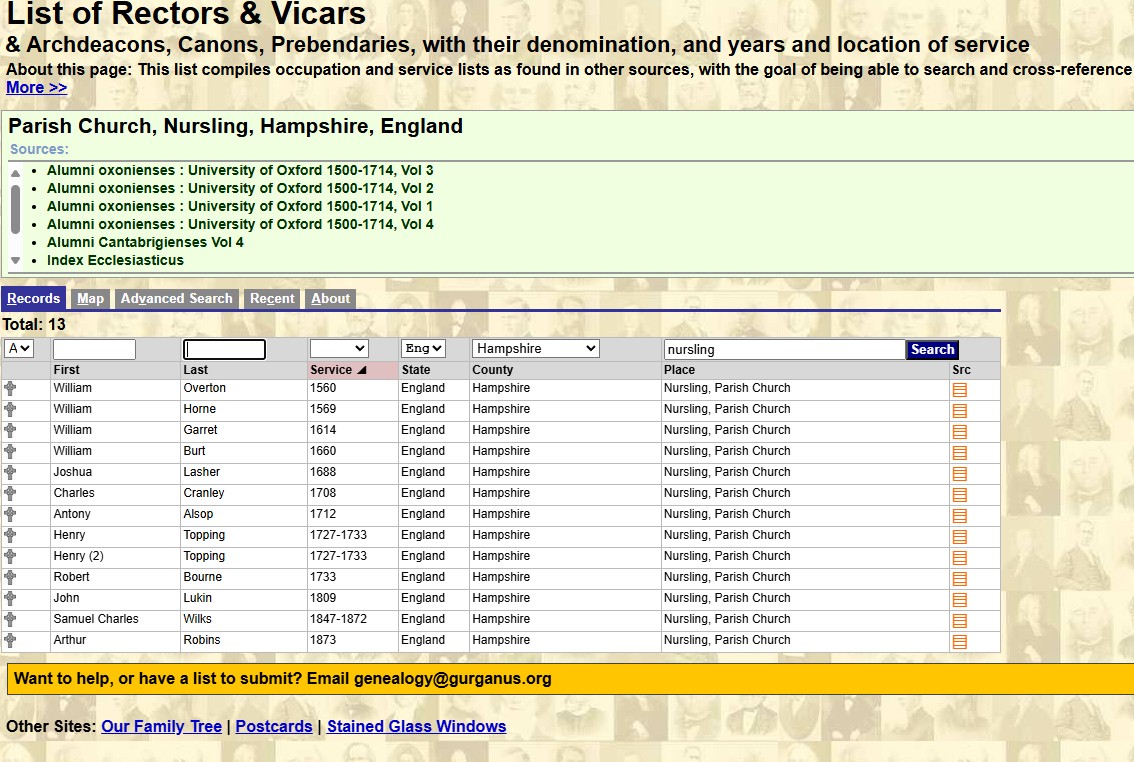Open the Advanced Search tab
1134x762 pixels.
tap(176, 298)
